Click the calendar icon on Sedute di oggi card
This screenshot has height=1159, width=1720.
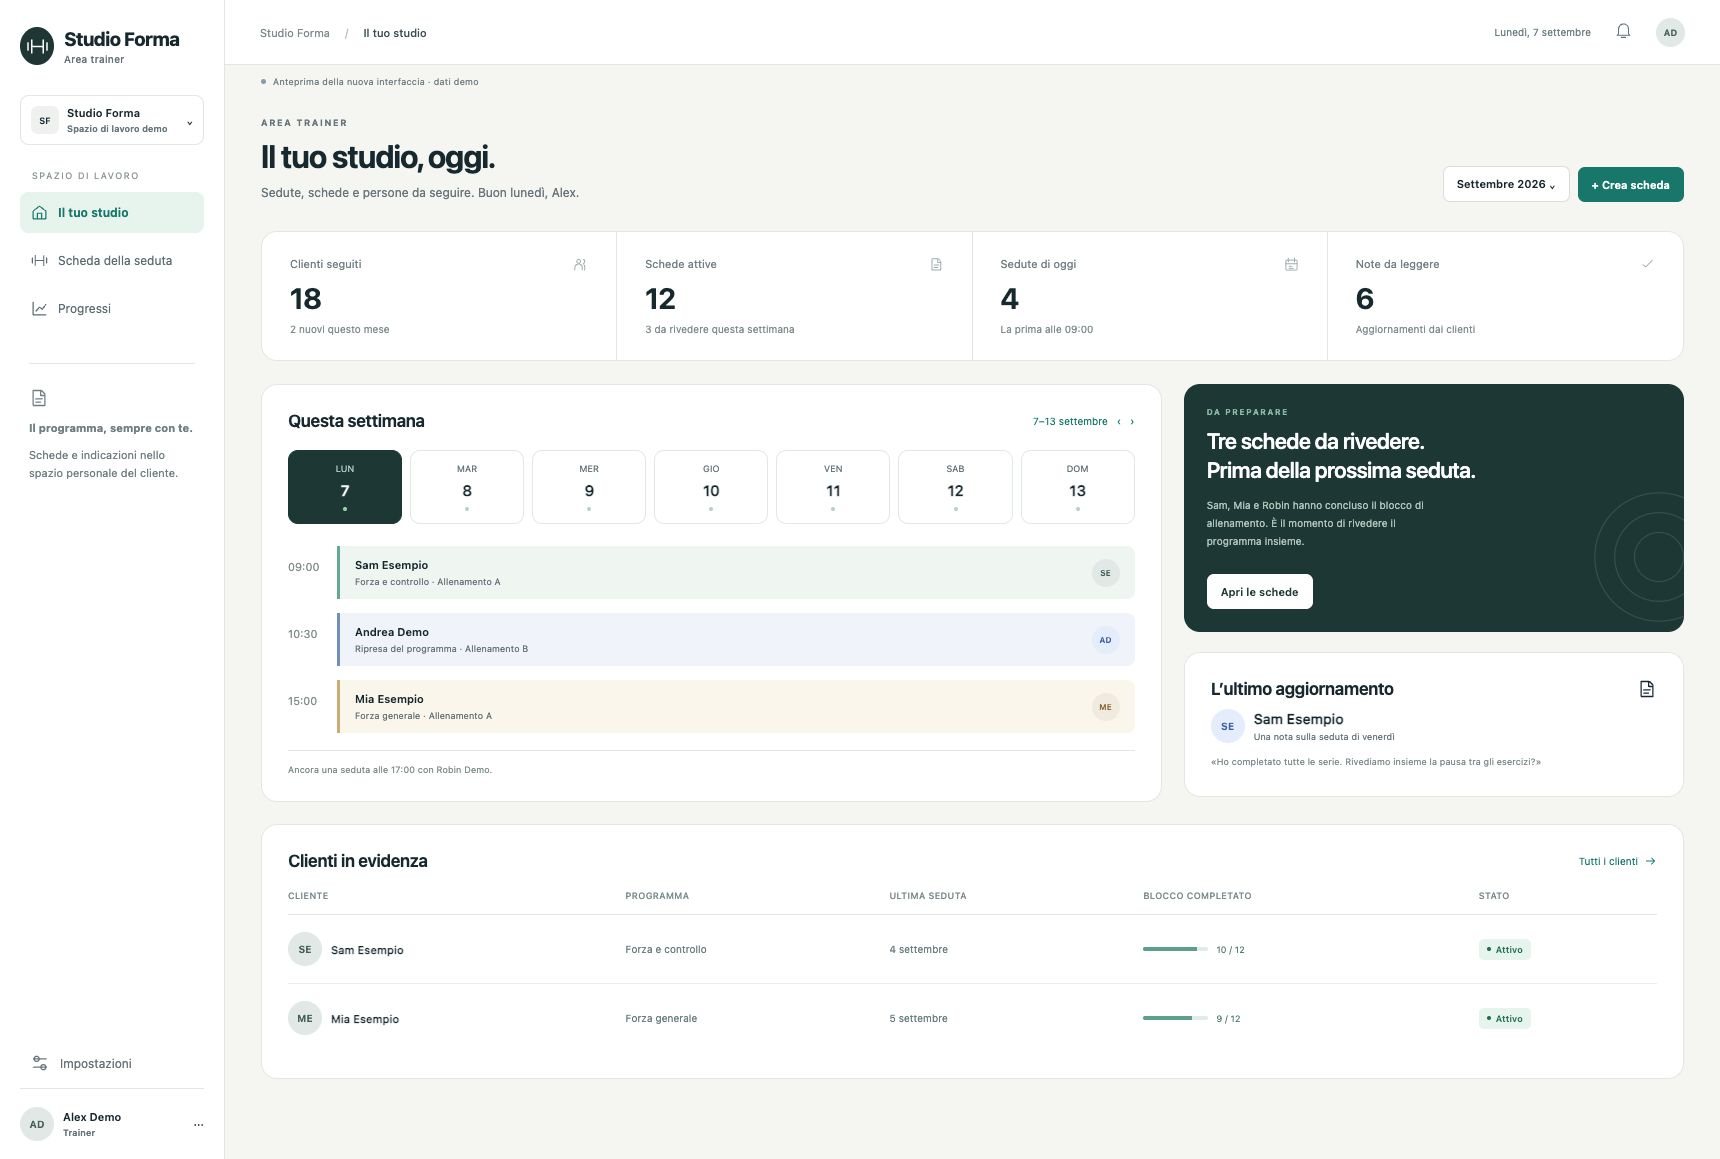1291,265
